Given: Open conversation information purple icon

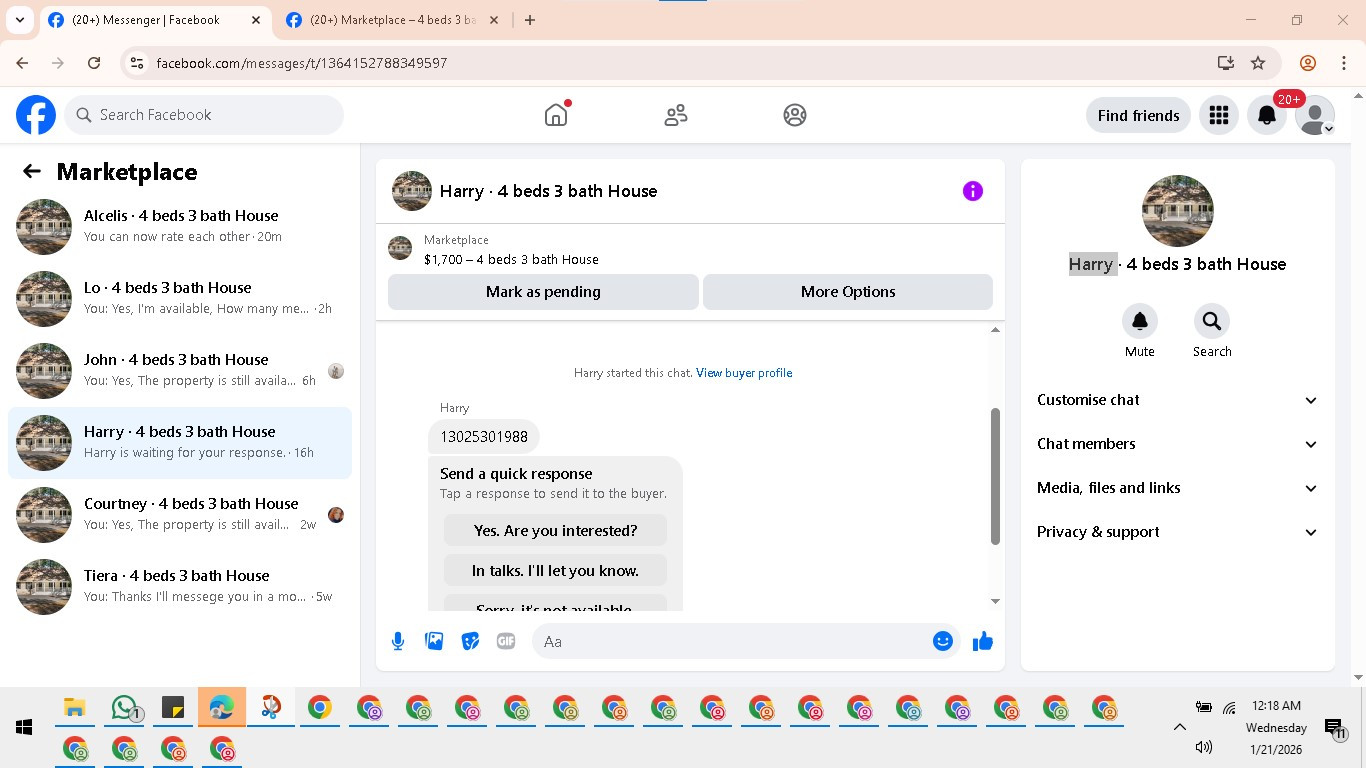Looking at the screenshot, I should pyautogui.click(x=973, y=191).
